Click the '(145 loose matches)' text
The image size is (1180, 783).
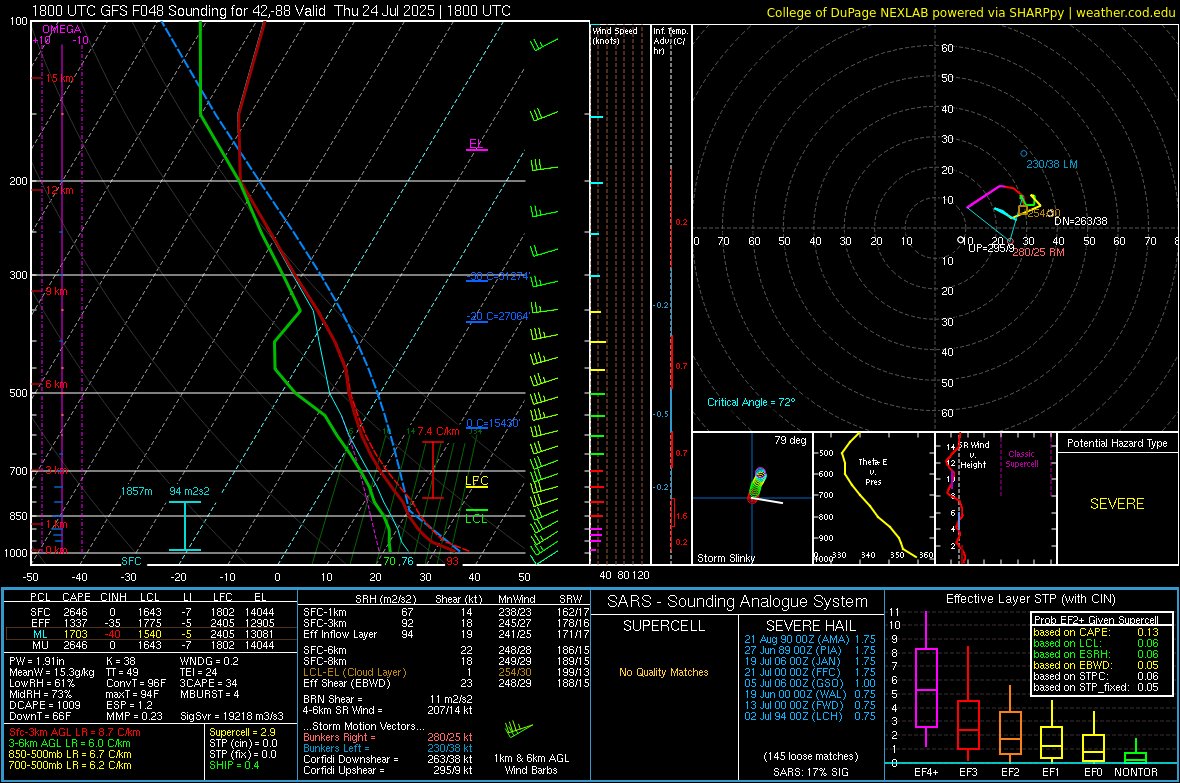[810, 756]
